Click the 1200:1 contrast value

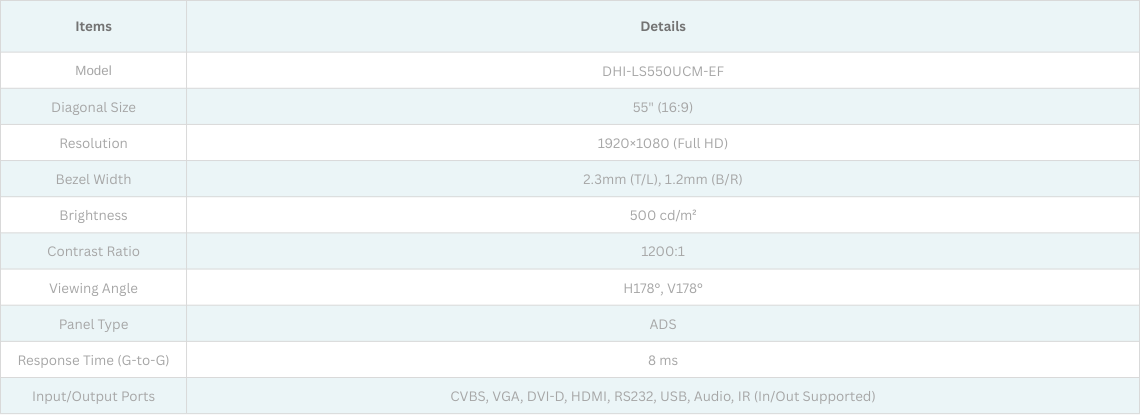tap(662, 251)
